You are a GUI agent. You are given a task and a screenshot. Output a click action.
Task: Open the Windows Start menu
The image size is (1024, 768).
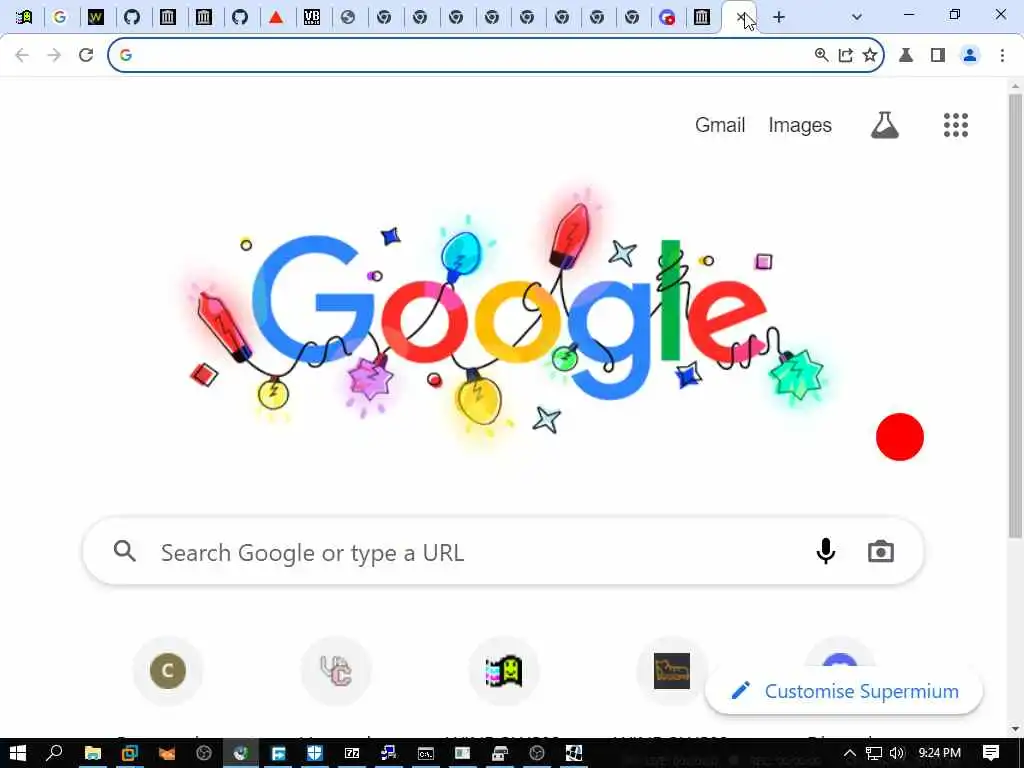18,753
